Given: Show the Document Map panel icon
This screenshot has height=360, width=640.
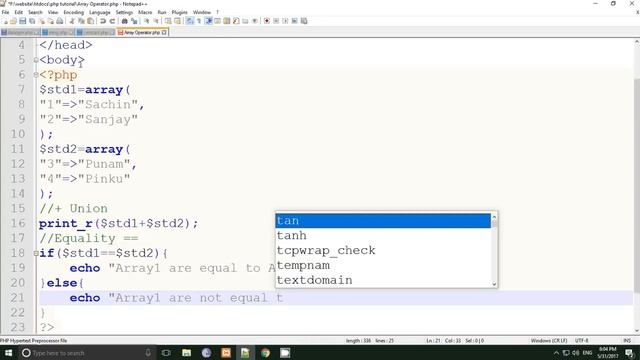Looking at the screenshot, I should click(227, 21).
